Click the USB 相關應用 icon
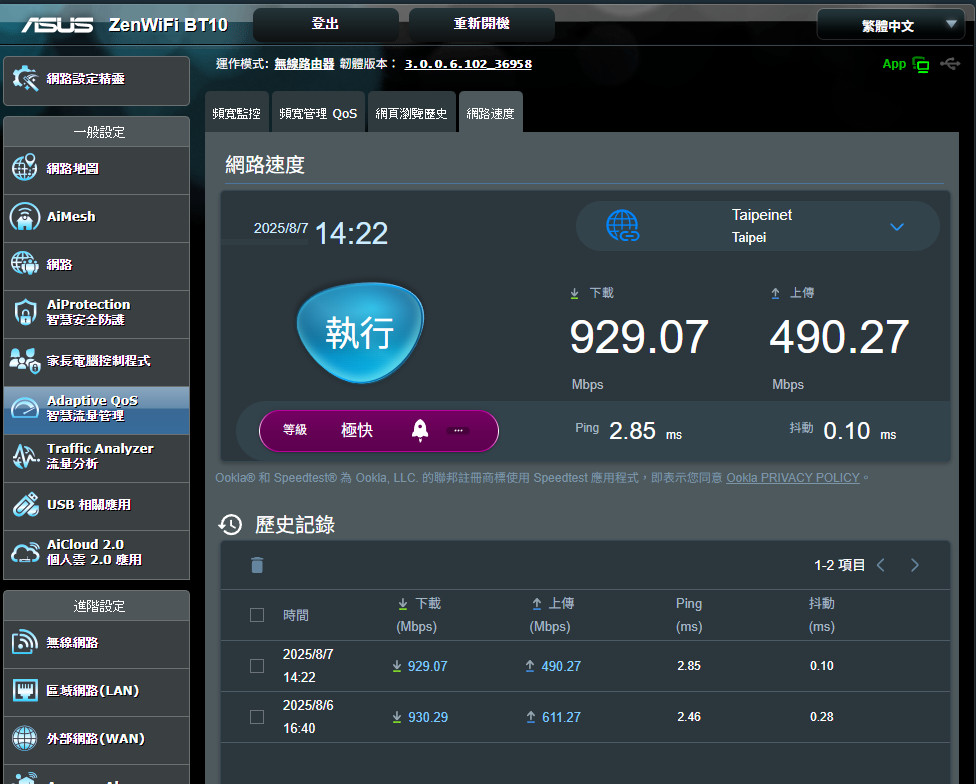The width and height of the screenshot is (976, 784). (25, 505)
